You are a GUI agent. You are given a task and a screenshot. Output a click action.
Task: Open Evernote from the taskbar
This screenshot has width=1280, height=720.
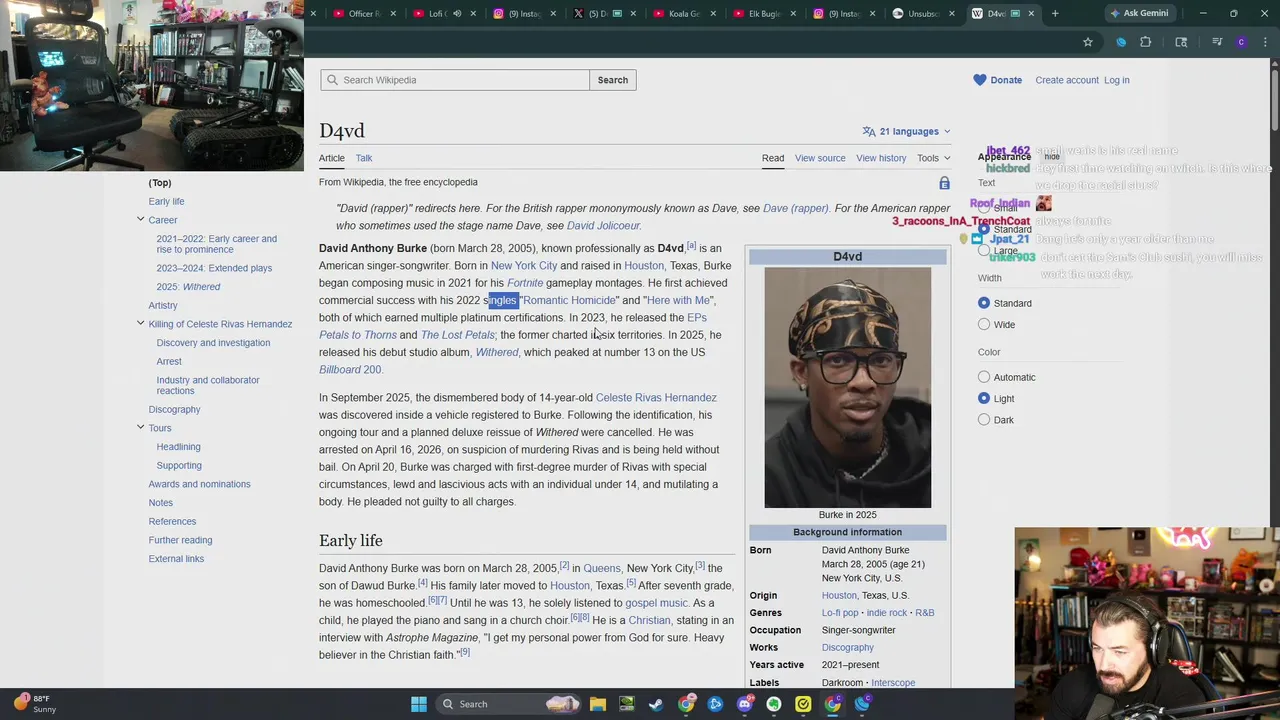[774, 704]
